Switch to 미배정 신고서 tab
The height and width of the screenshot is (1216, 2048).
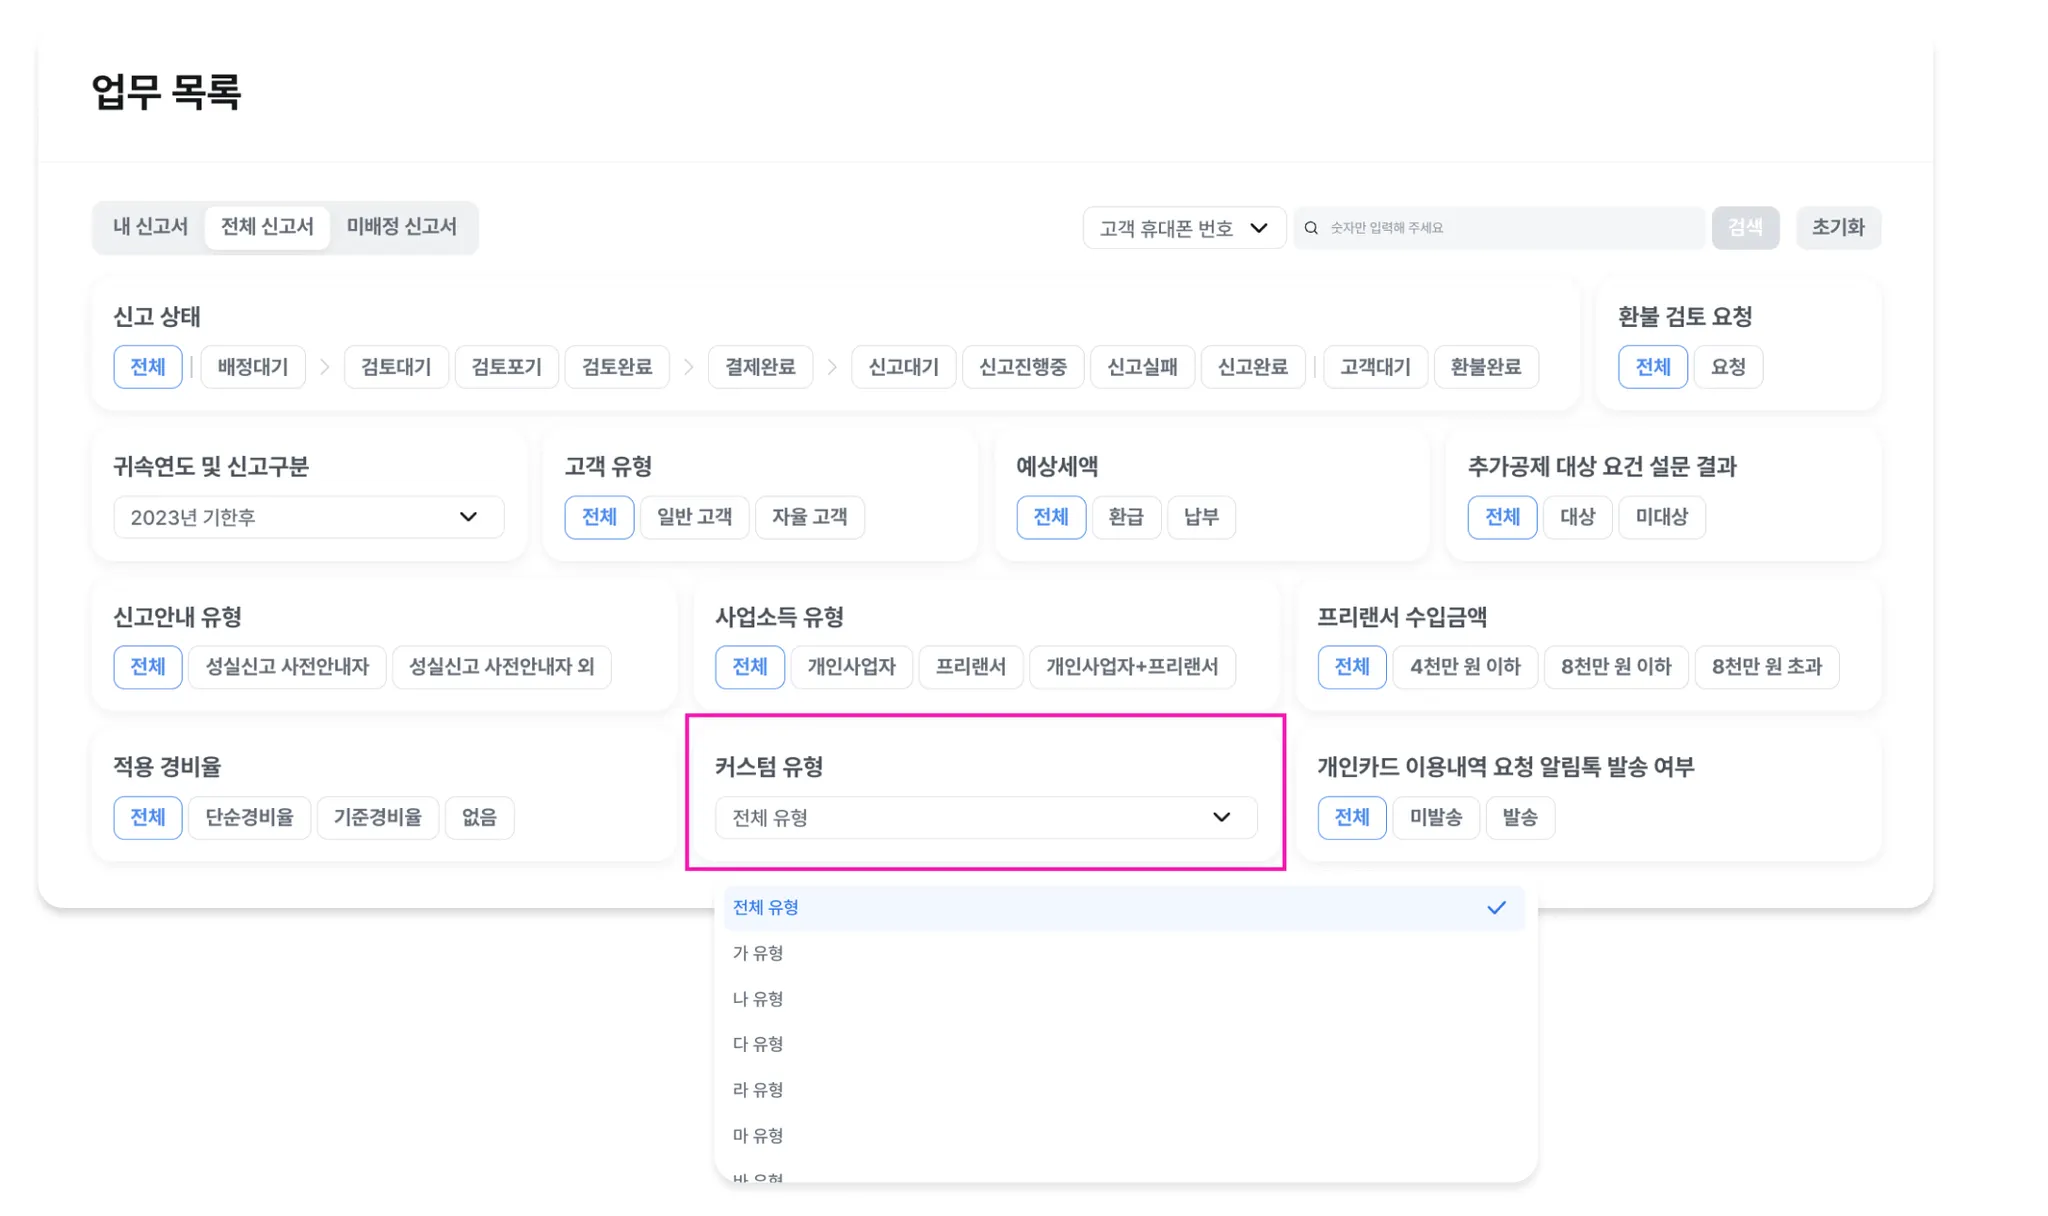[x=401, y=227]
